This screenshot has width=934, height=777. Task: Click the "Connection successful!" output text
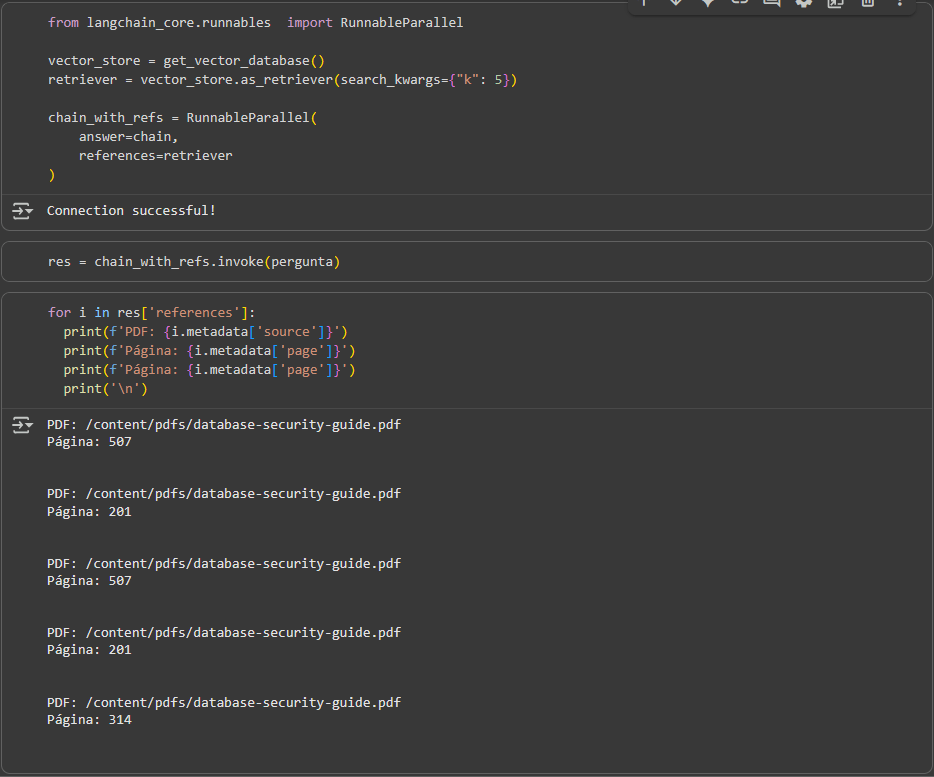tap(131, 211)
